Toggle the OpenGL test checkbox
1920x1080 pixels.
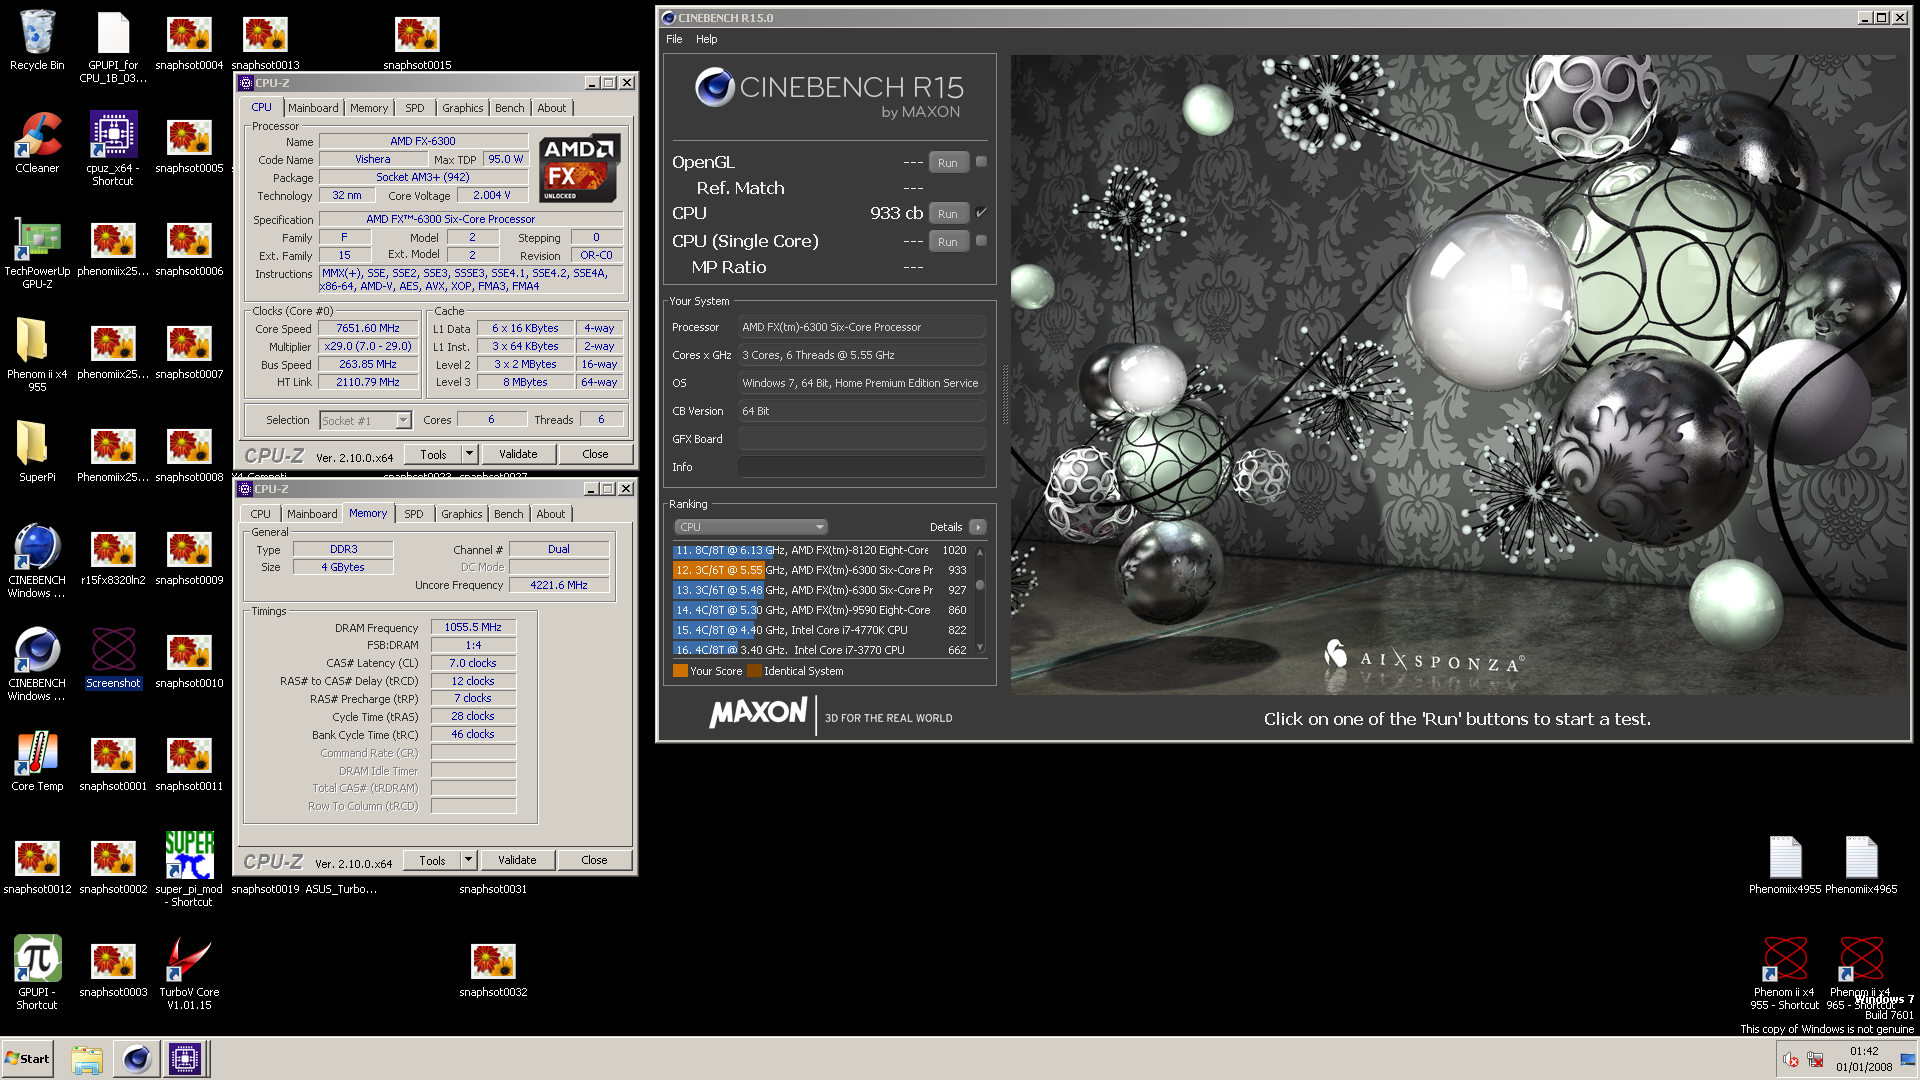pyautogui.click(x=981, y=162)
